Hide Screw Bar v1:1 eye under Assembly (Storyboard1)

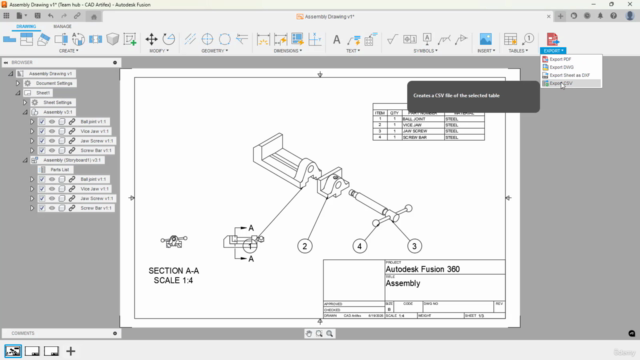click(52, 208)
